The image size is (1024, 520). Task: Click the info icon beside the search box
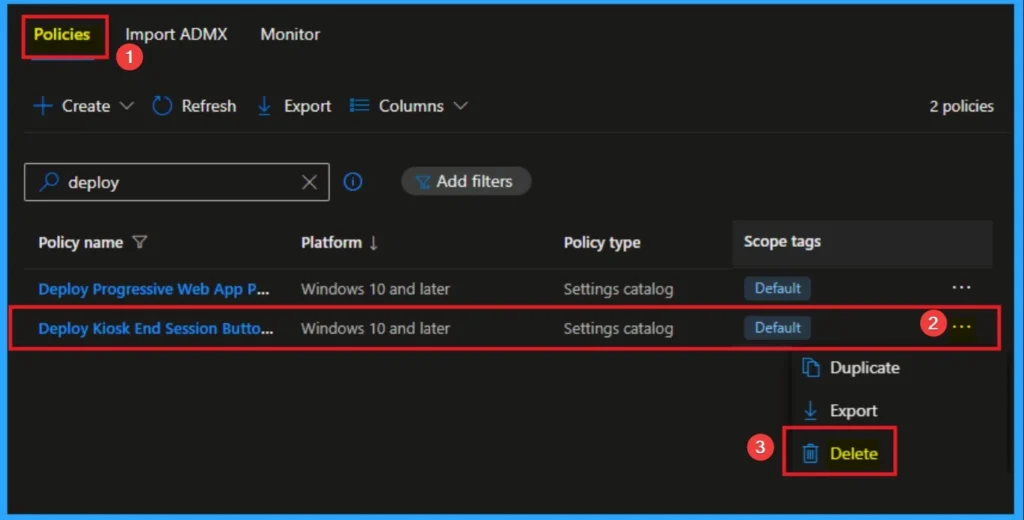tap(353, 182)
